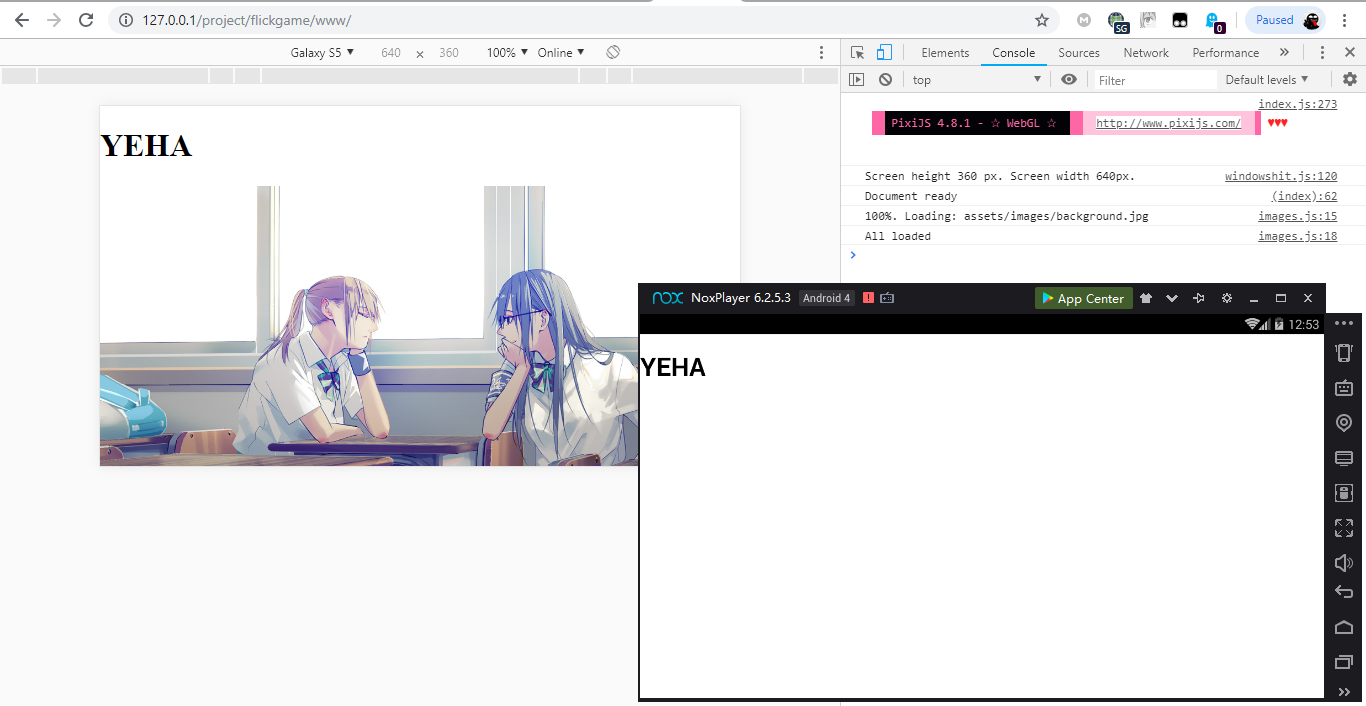This screenshot has height=706, width=1366.
Task: Focus the console Filter input field
Action: [x=1155, y=80]
